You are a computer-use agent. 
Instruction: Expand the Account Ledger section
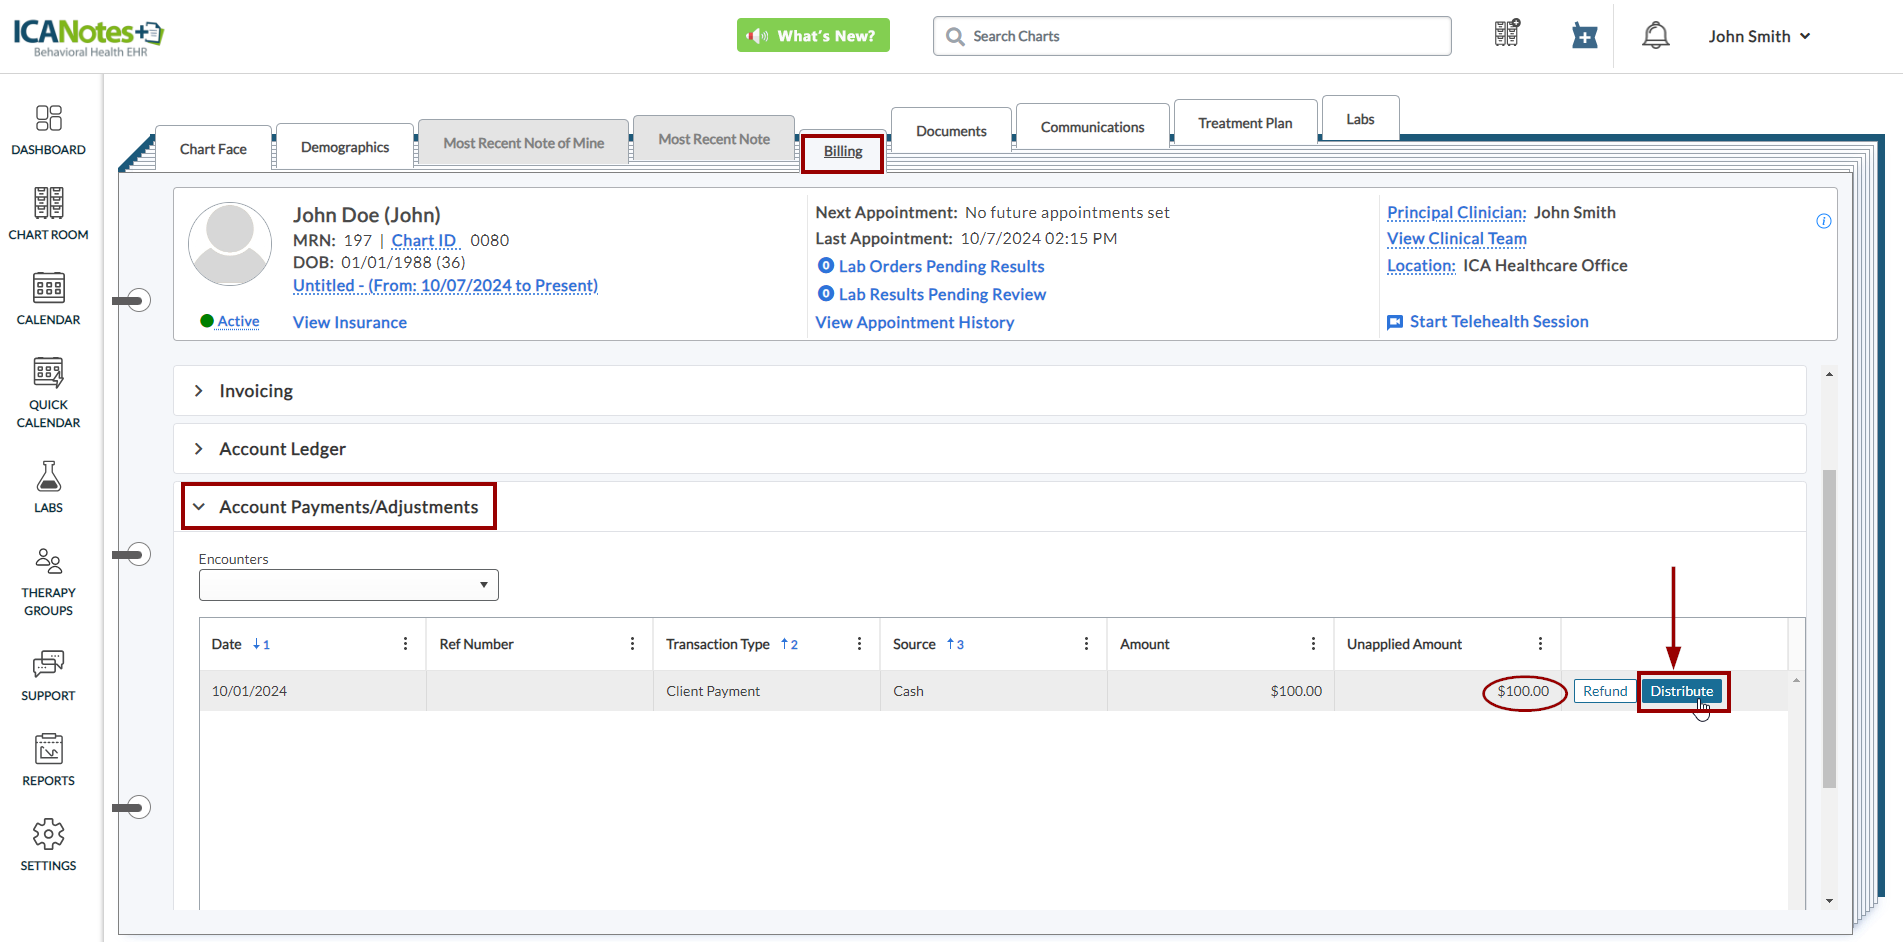[x=282, y=449]
